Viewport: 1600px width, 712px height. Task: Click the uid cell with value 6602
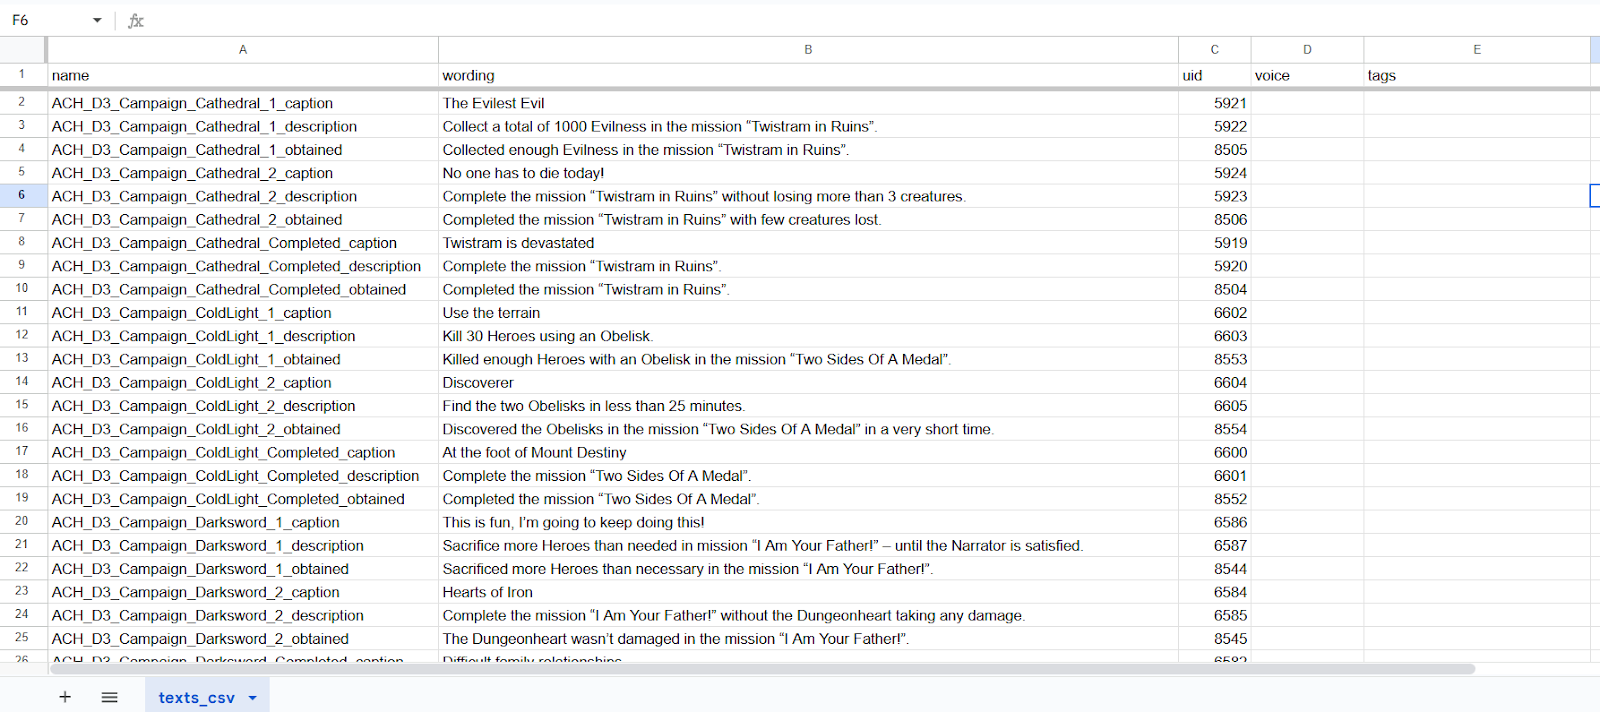pyautogui.click(x=1214, y=313)
